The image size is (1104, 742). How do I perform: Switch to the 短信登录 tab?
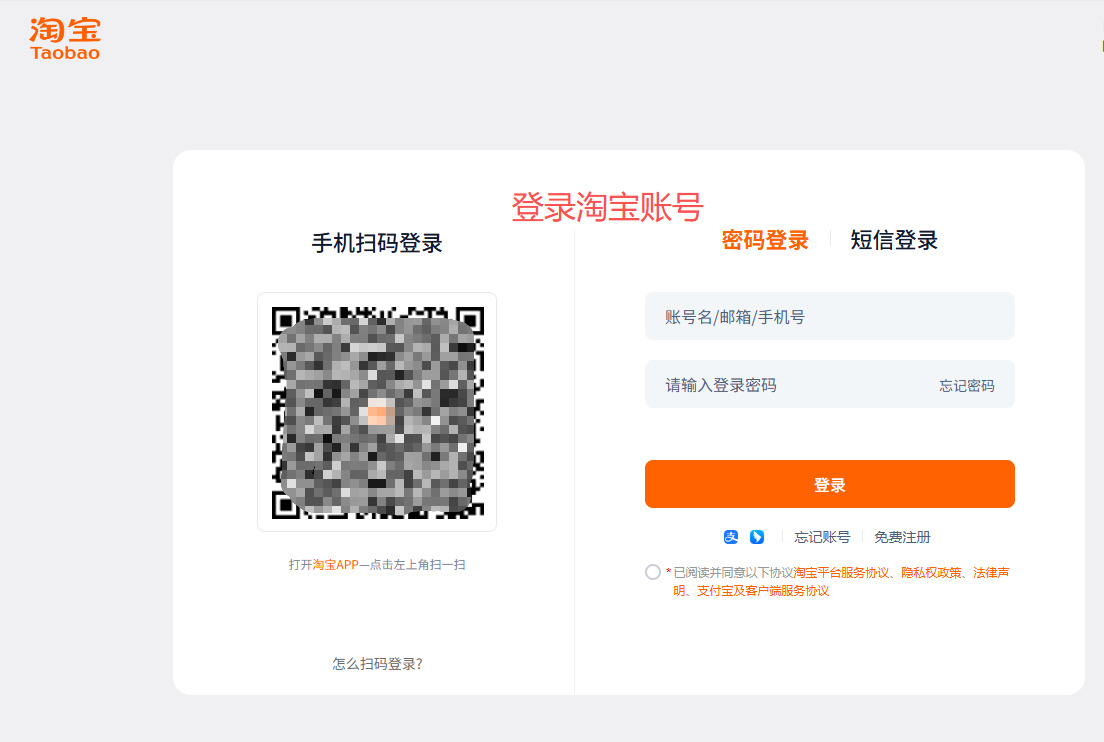click(x=893, y=240)
